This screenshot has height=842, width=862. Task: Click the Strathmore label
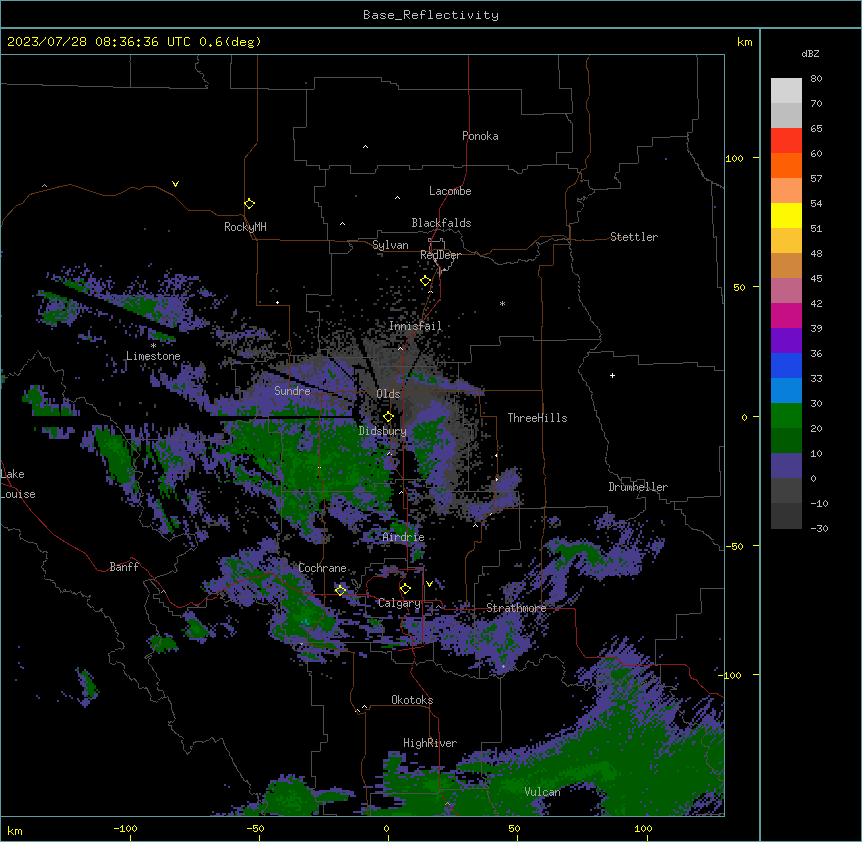pyautogui.click(x=516, y=608)
